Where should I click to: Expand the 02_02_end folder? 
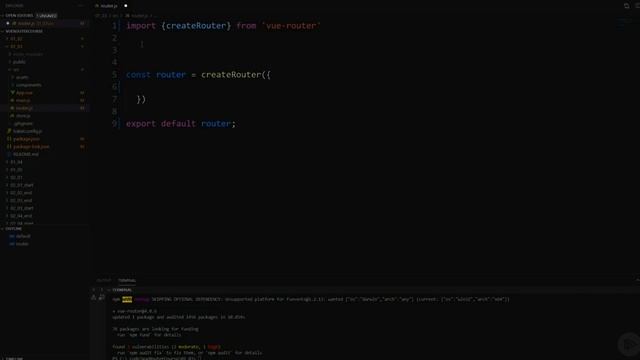click(x=21, y=193)
